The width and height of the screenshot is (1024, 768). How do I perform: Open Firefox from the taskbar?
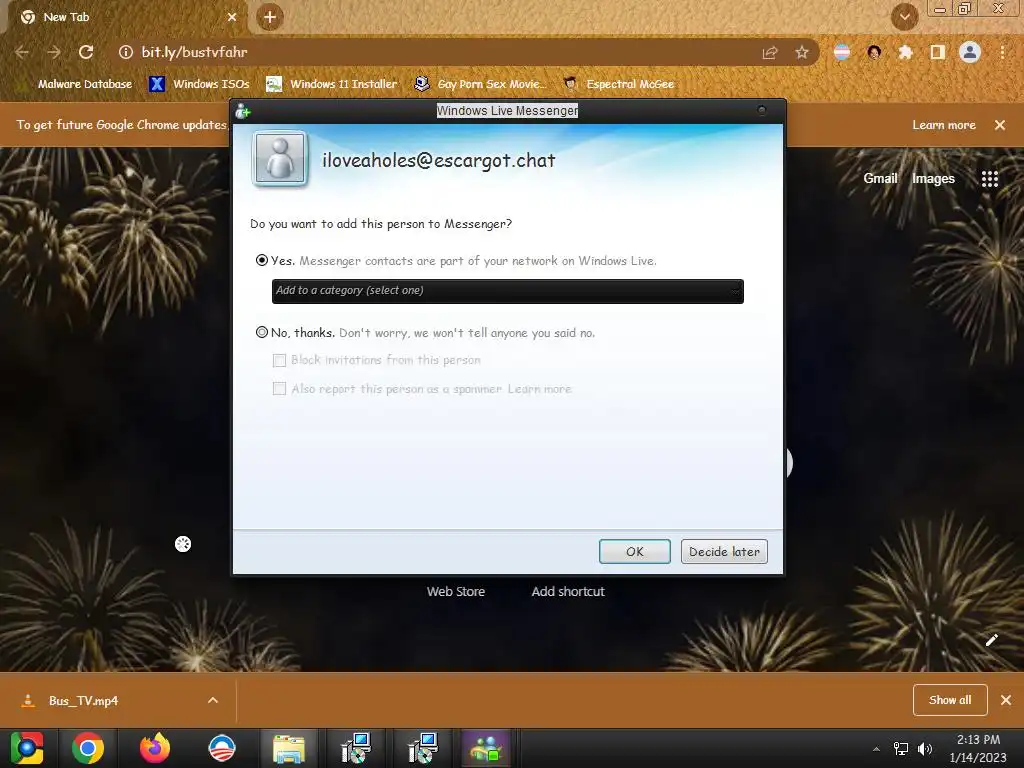point(155,748)
